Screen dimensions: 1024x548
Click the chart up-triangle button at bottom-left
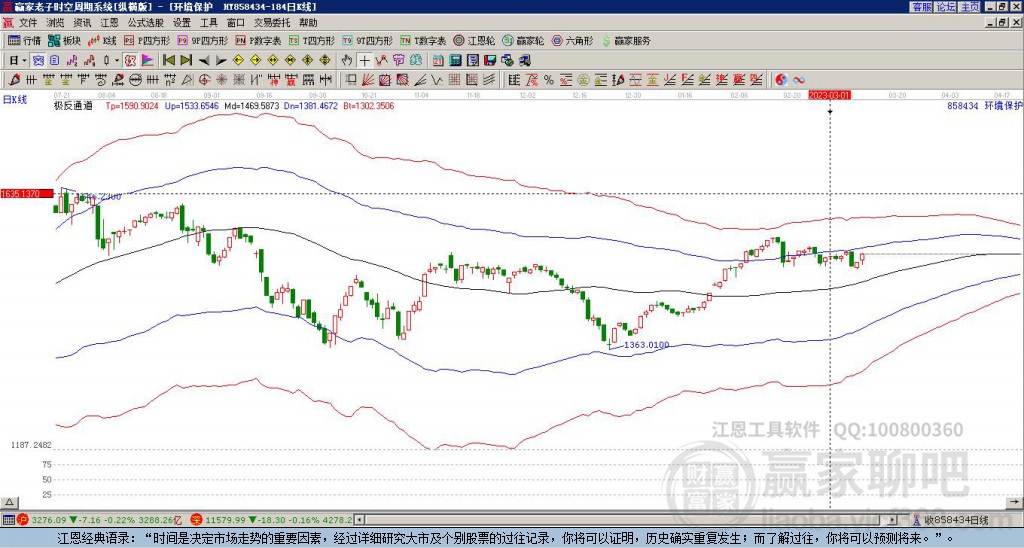tap(10, 502)
